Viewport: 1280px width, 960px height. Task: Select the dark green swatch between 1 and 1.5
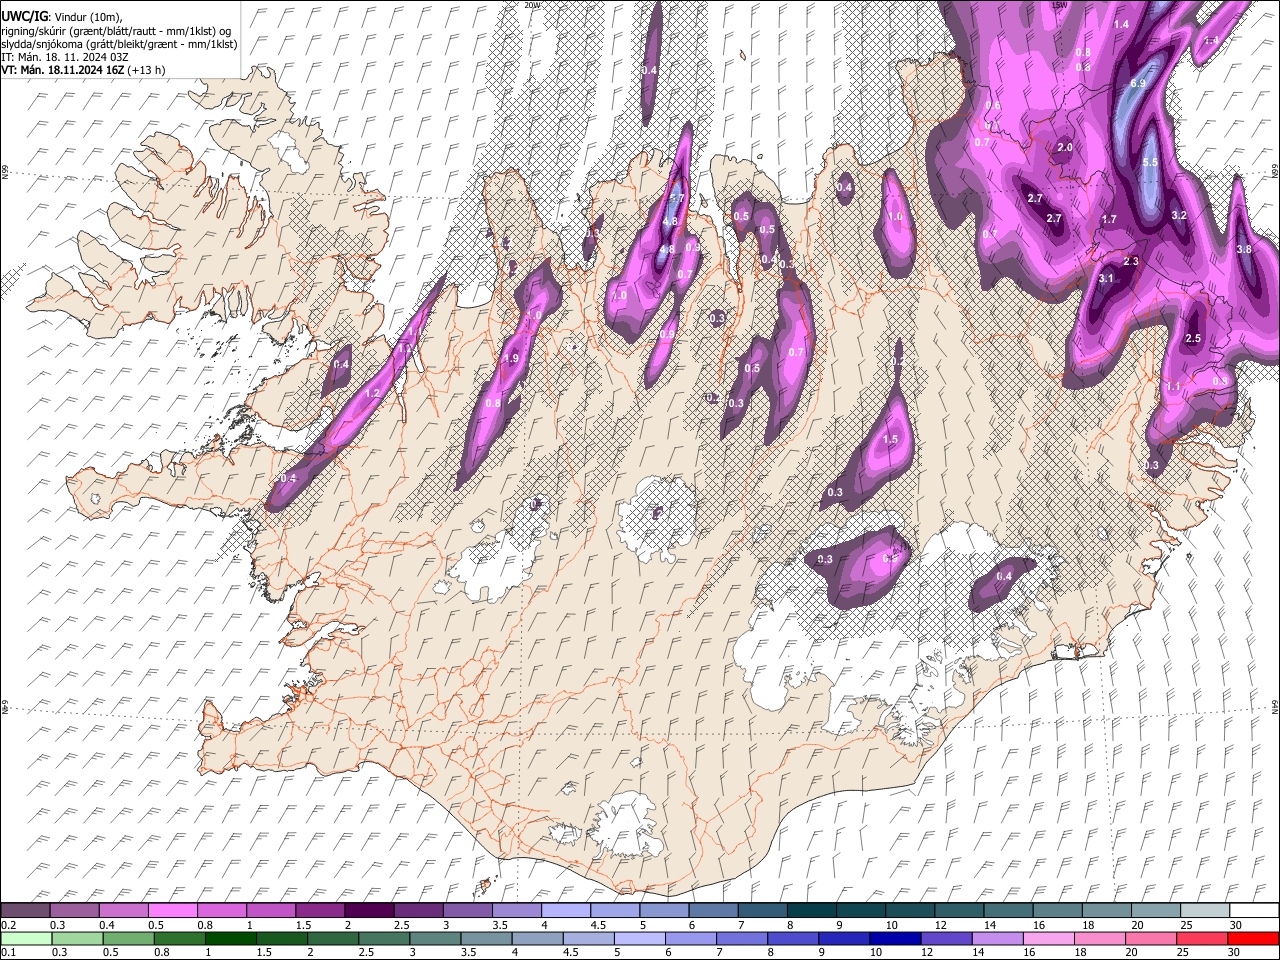pos(231,938)
